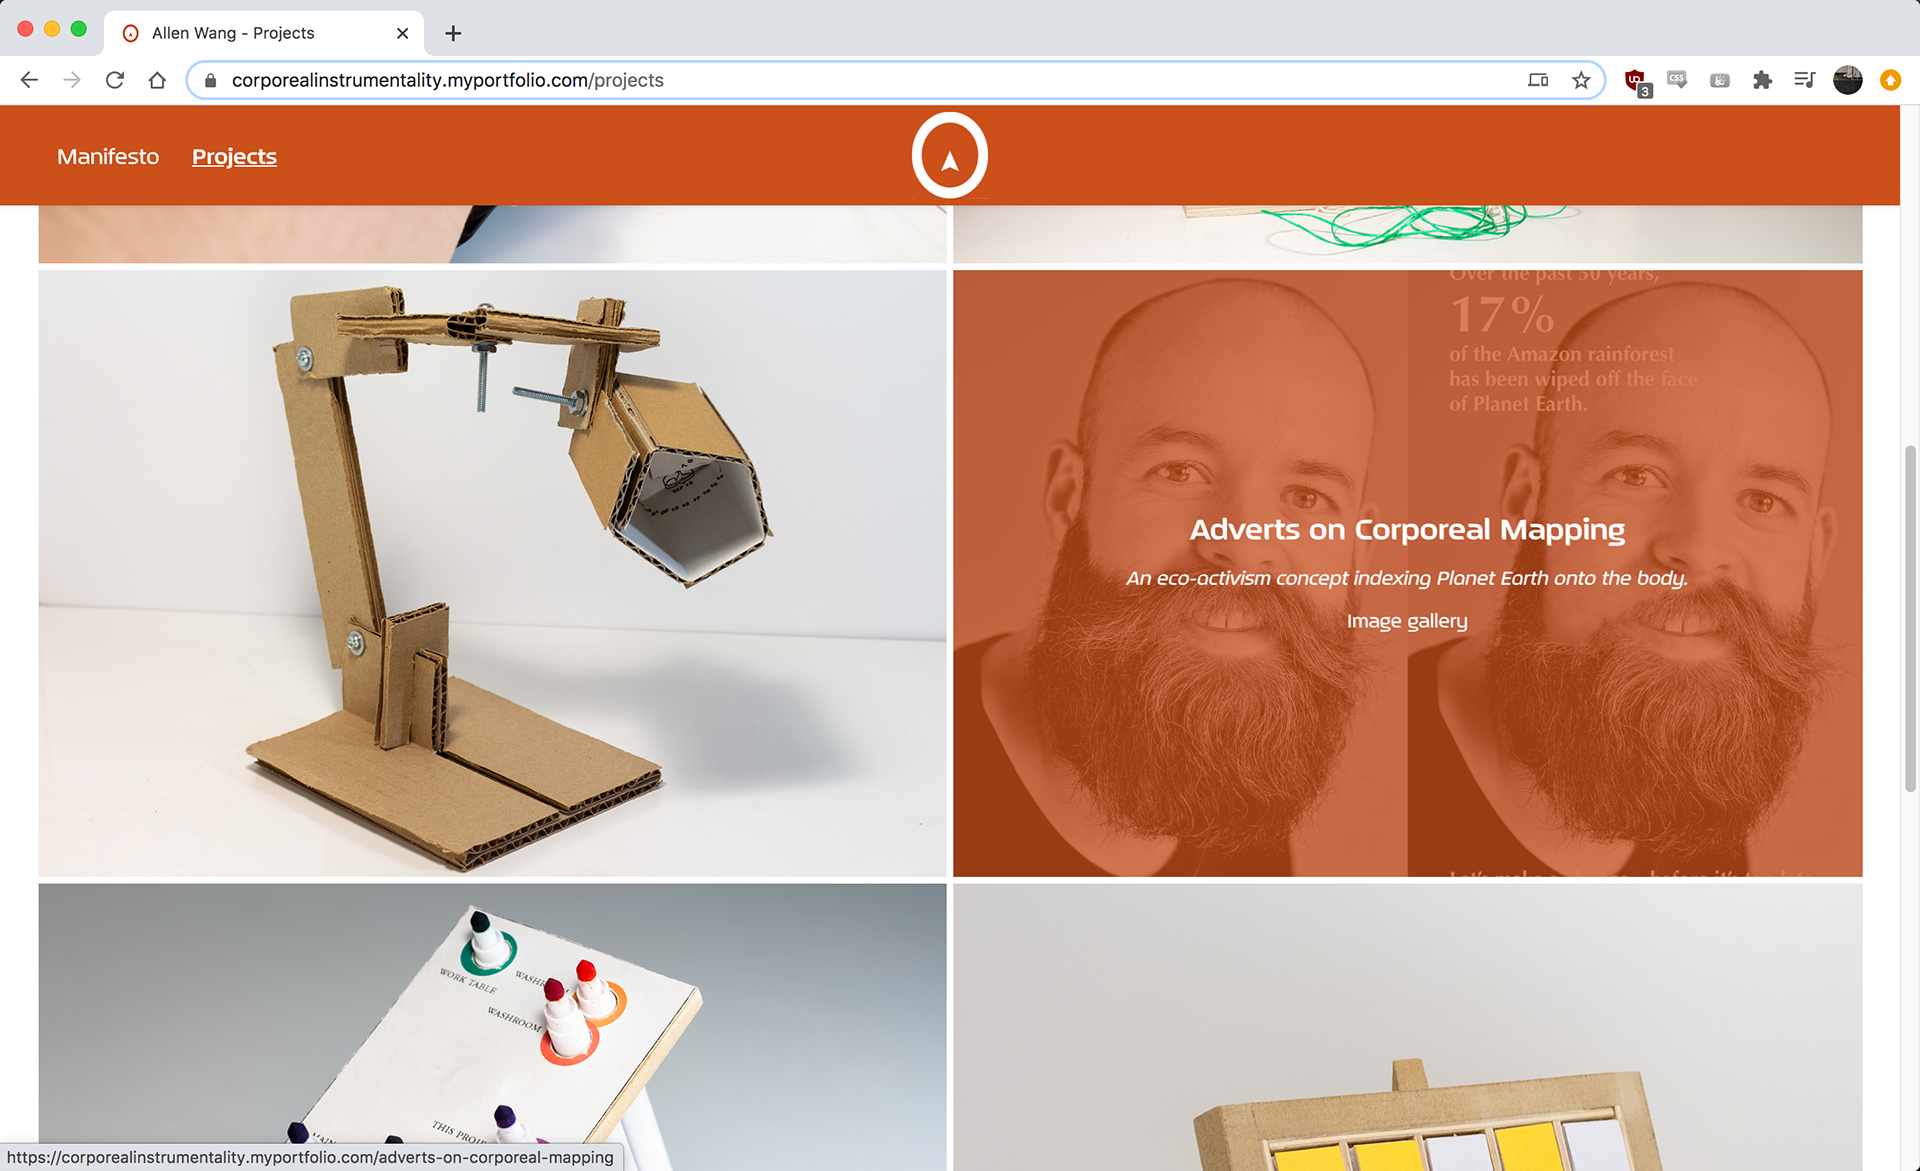Viewport: 1920px width, 1171px height.
Task: Click the page vertical scrollbar
Action: [x=1910, y=619]
